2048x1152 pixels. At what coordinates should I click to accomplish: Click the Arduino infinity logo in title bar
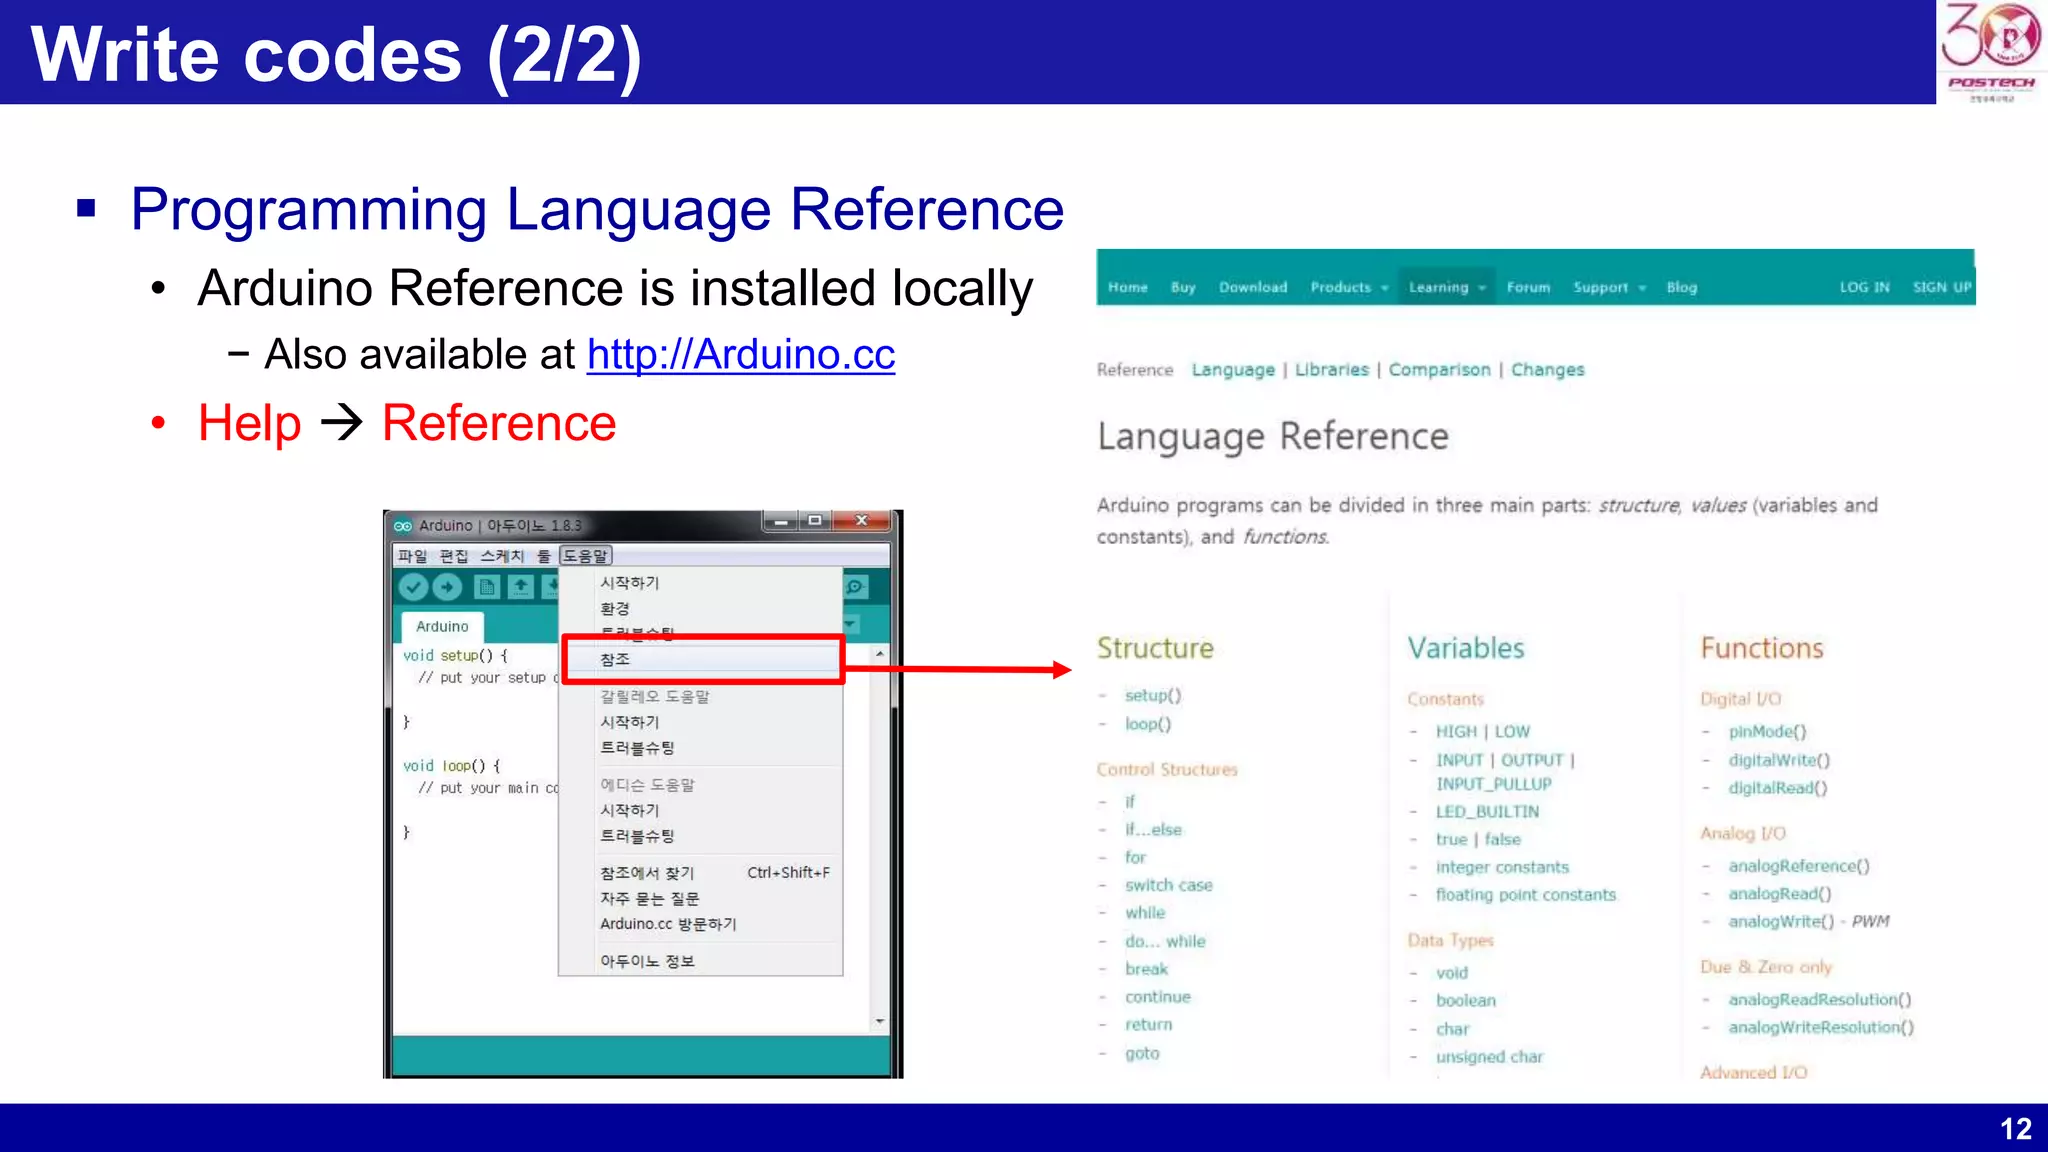(x=403, y=526)
